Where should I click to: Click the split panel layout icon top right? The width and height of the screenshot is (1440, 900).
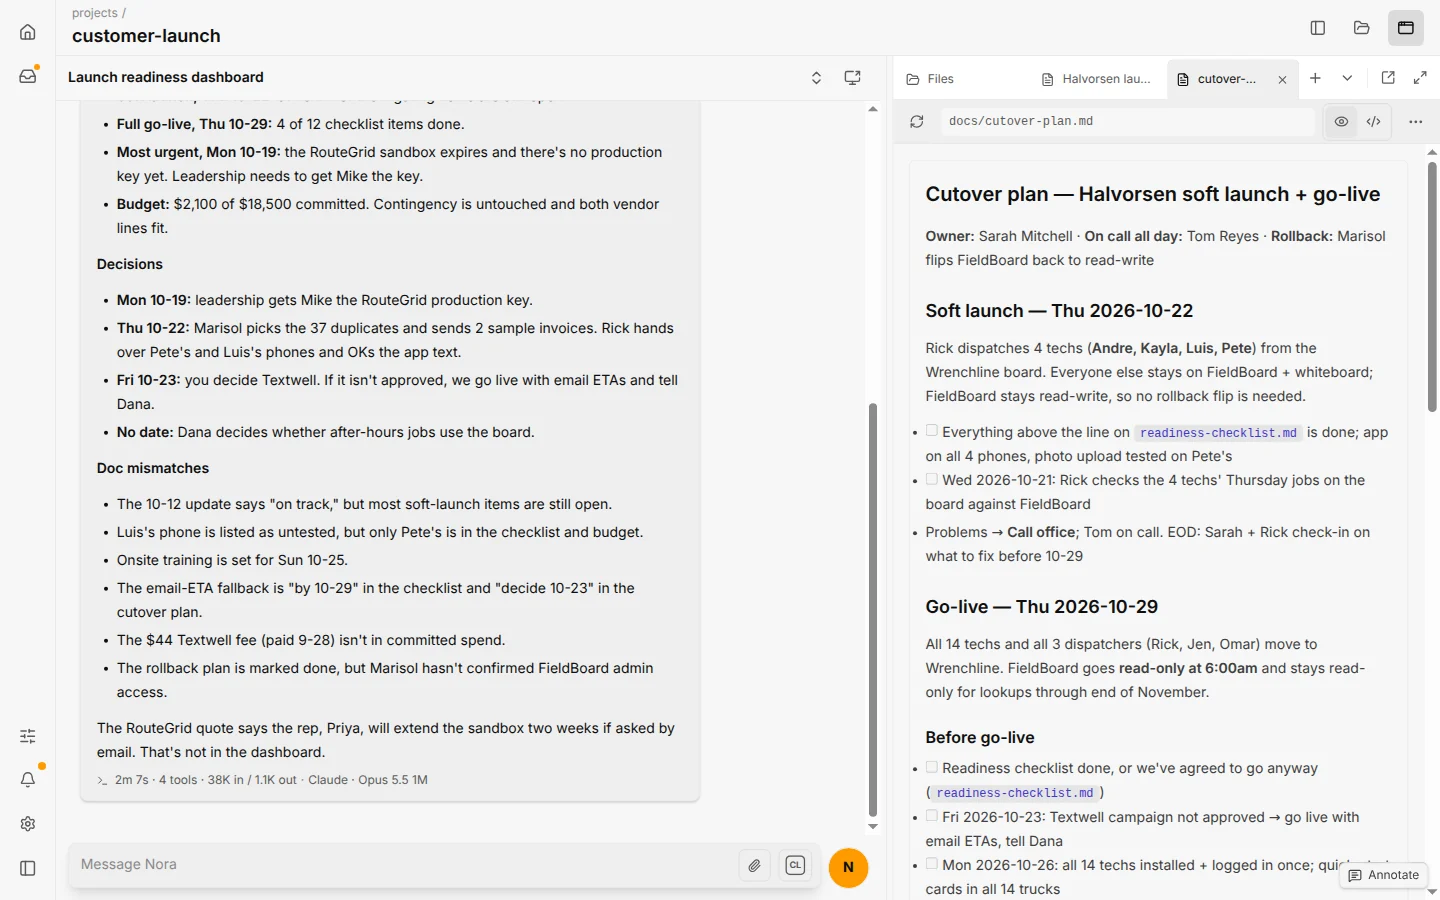click(x=1318, y=28)
